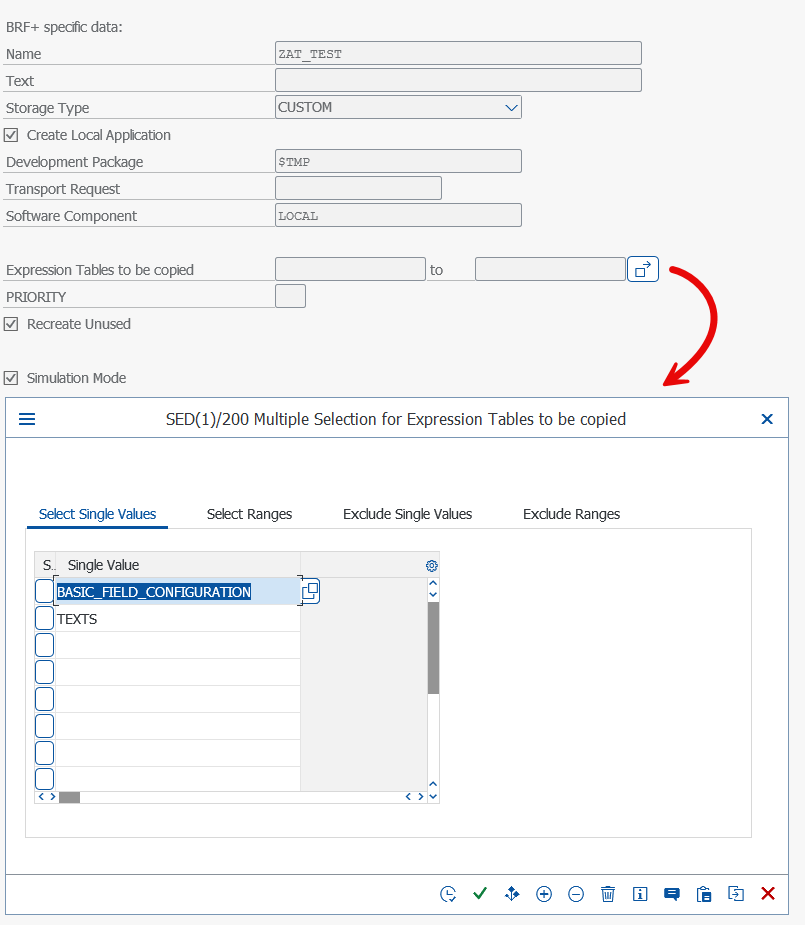Click the delete line minus icon
This screenshot has height=925, width=805.
[576, 894]
